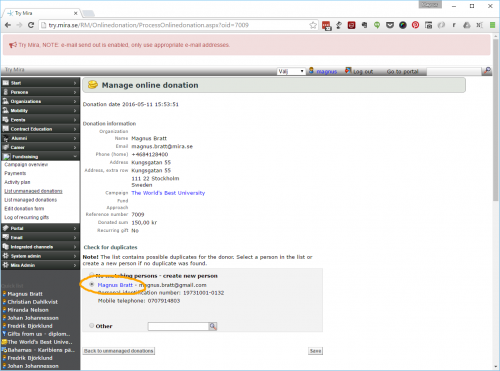500x371 pixels.
Task: Click the magnifier icon next to Other field
Action: click(213, 326)
